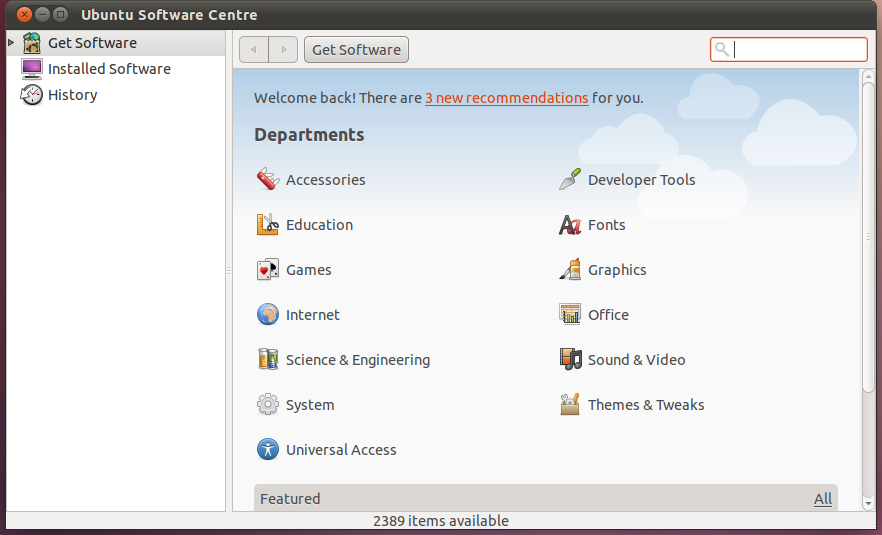The image size is (882, 535).
Task: Close the Ubuntu Software Centre window
Action: [x=24, y=14]
